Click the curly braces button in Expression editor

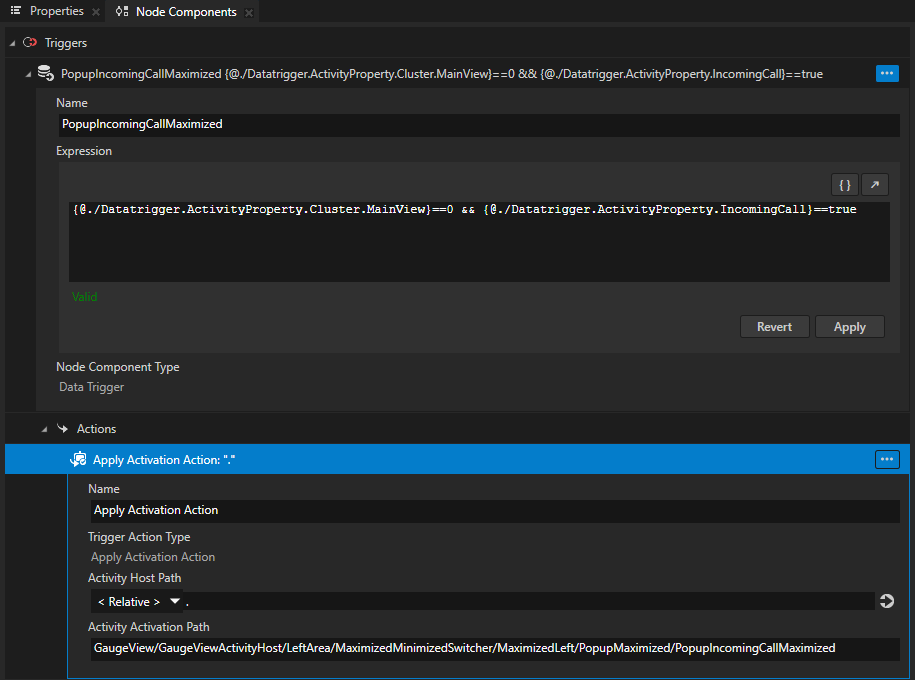point(844,185)
